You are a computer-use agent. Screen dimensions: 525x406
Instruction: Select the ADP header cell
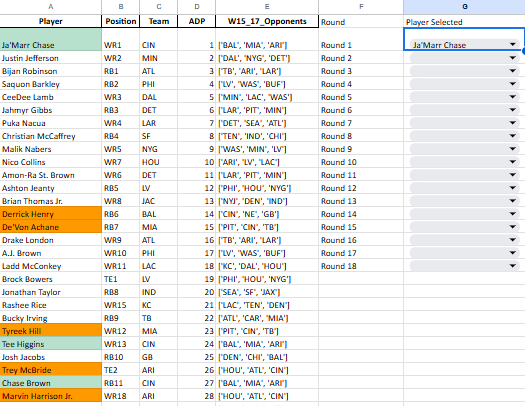click(197, 21)
